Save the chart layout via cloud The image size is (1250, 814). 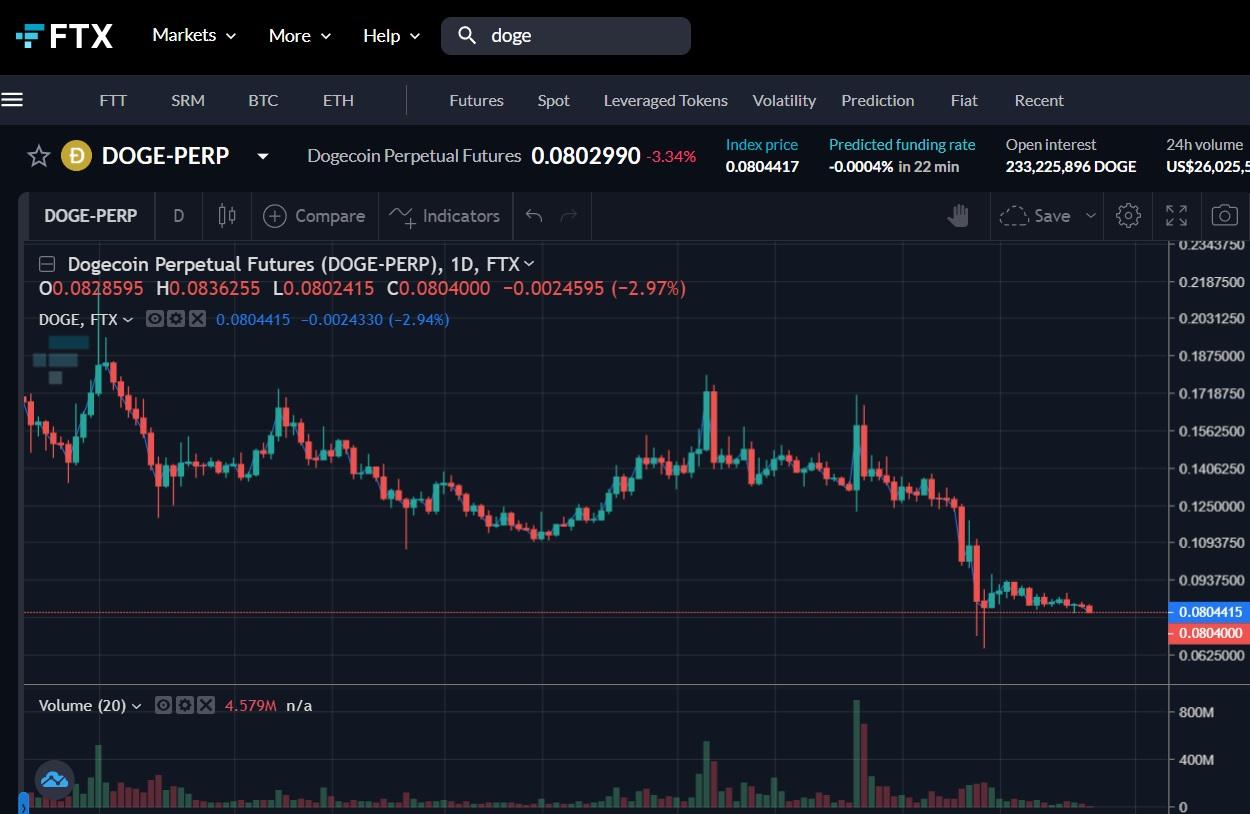[x=1034, y=216]
